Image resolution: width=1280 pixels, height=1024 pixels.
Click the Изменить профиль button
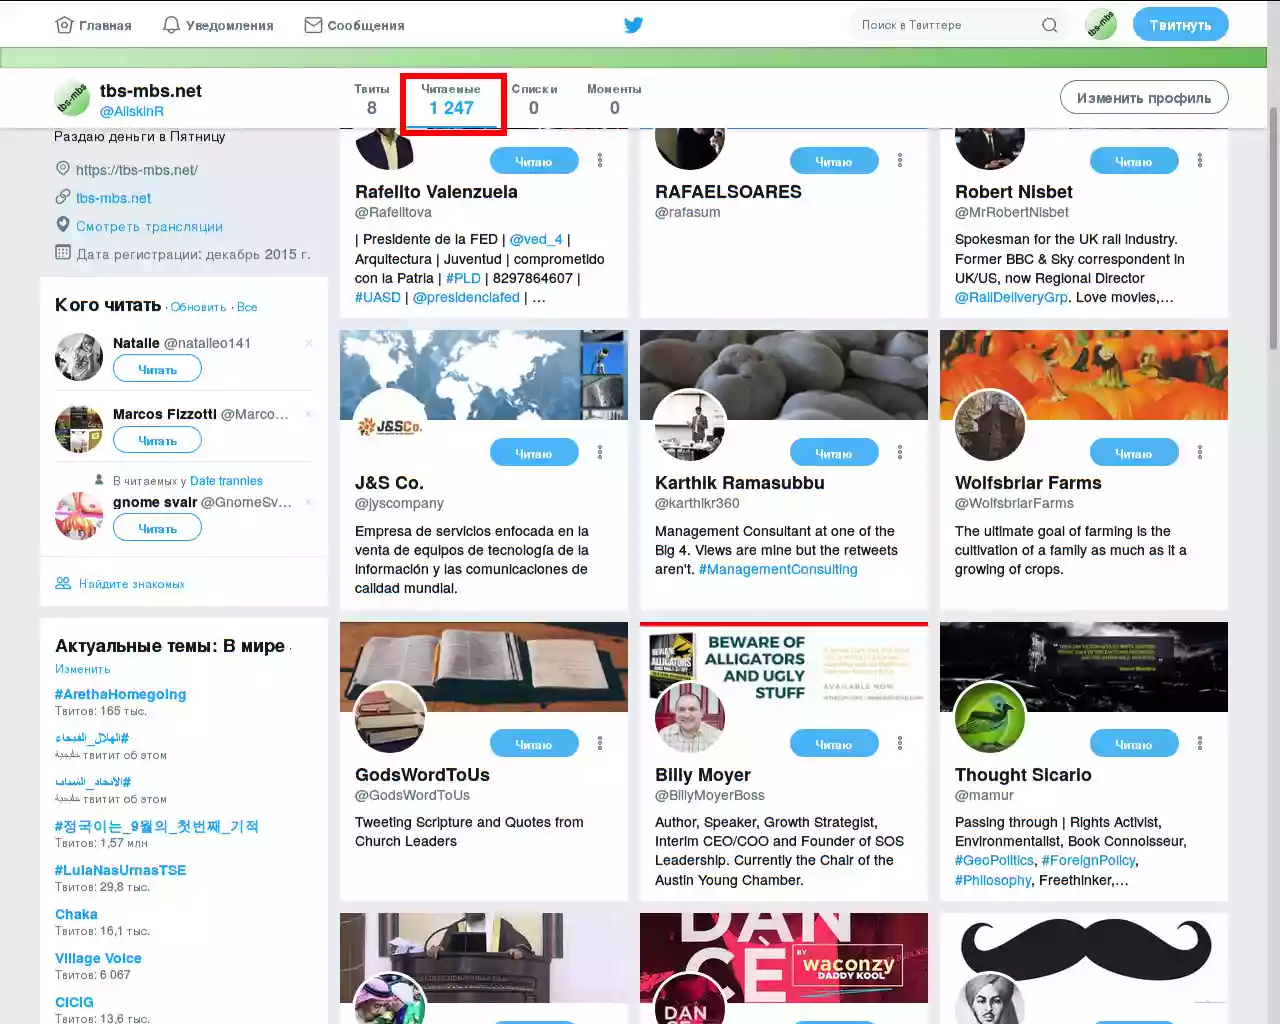[1144, 98]
